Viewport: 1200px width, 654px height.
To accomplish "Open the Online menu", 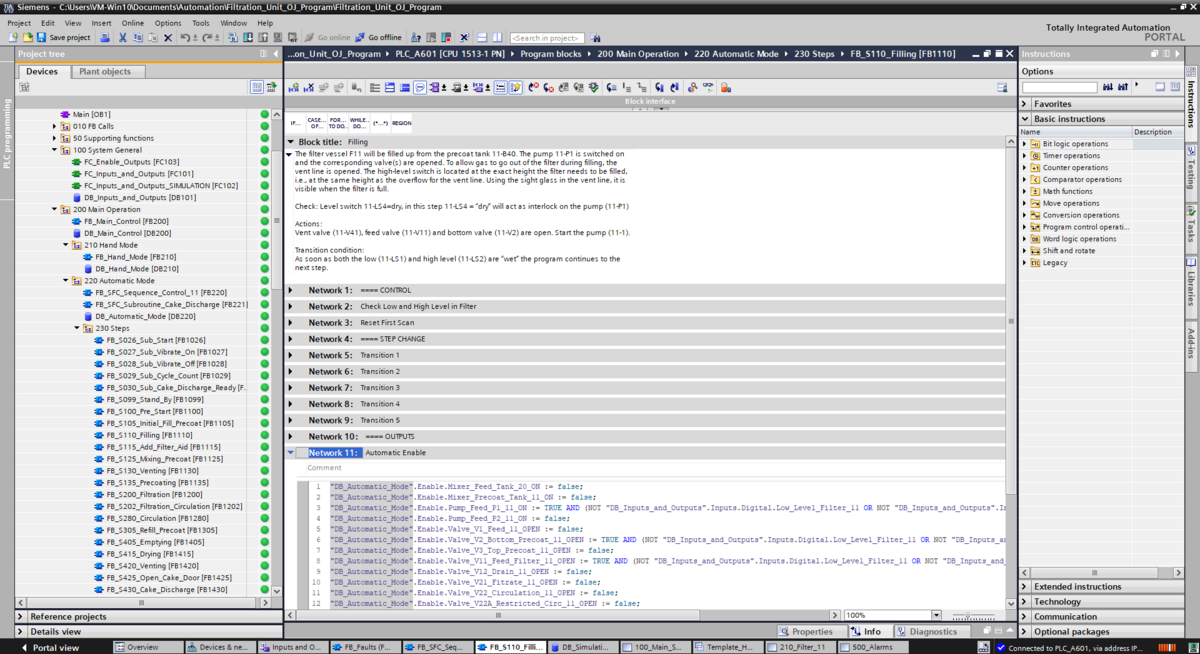I will [x=132, y=23].
